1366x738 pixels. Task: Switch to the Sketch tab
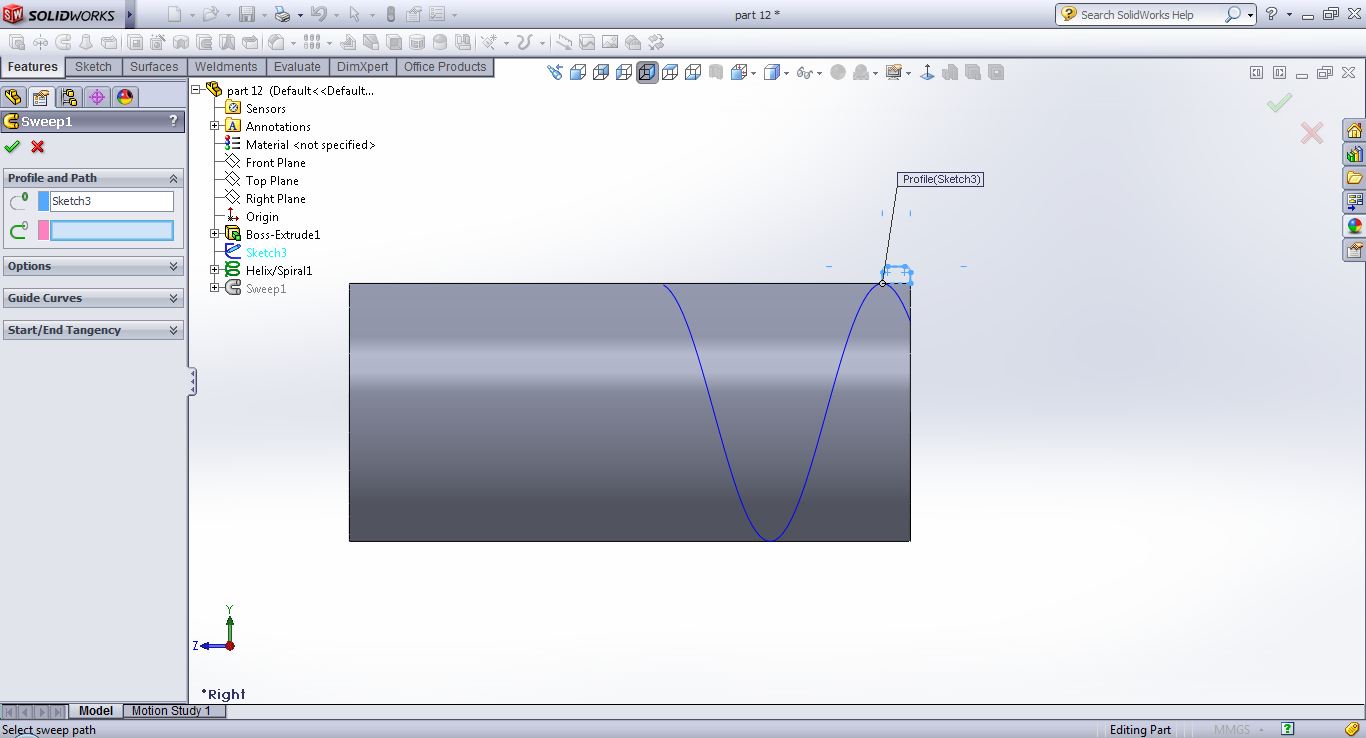click(x=93, y=67)
